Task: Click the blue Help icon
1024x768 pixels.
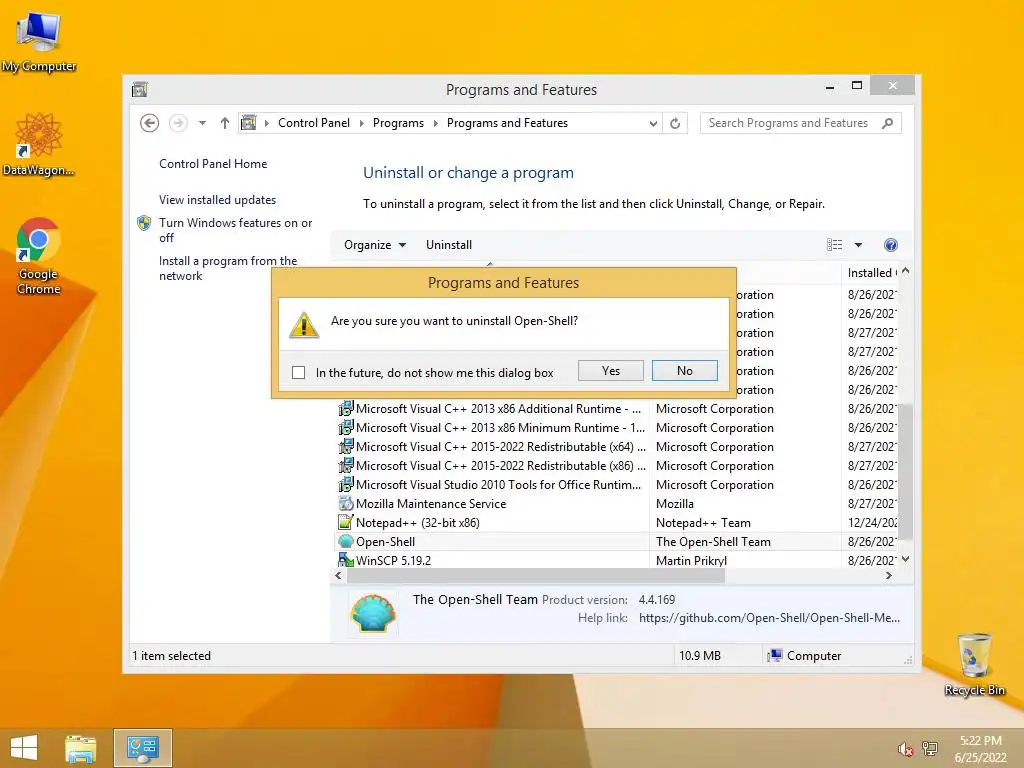Action: click(891, 245)
